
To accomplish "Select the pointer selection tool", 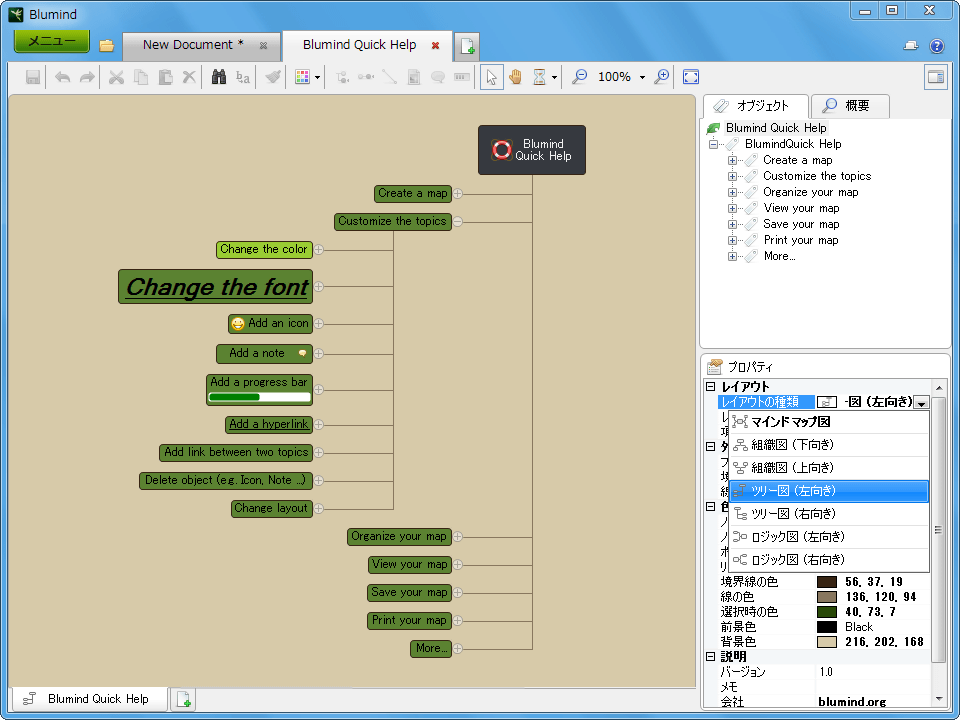I will point(492,77).
